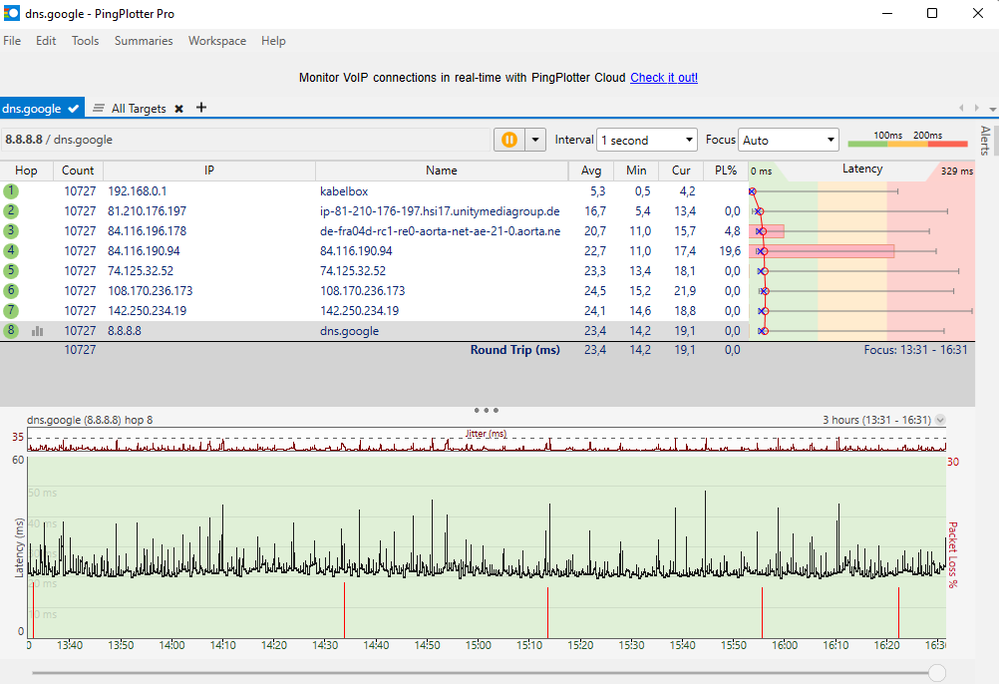Pause tracing with the orange pause button
Viewport: 999px width, 684px height.
(509, 140)
